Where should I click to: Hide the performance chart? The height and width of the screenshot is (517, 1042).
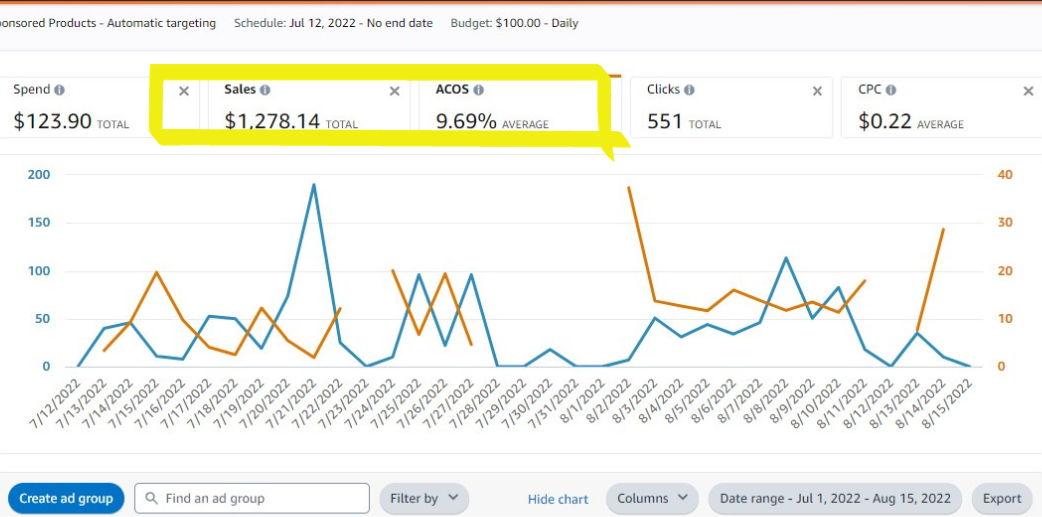558,499
